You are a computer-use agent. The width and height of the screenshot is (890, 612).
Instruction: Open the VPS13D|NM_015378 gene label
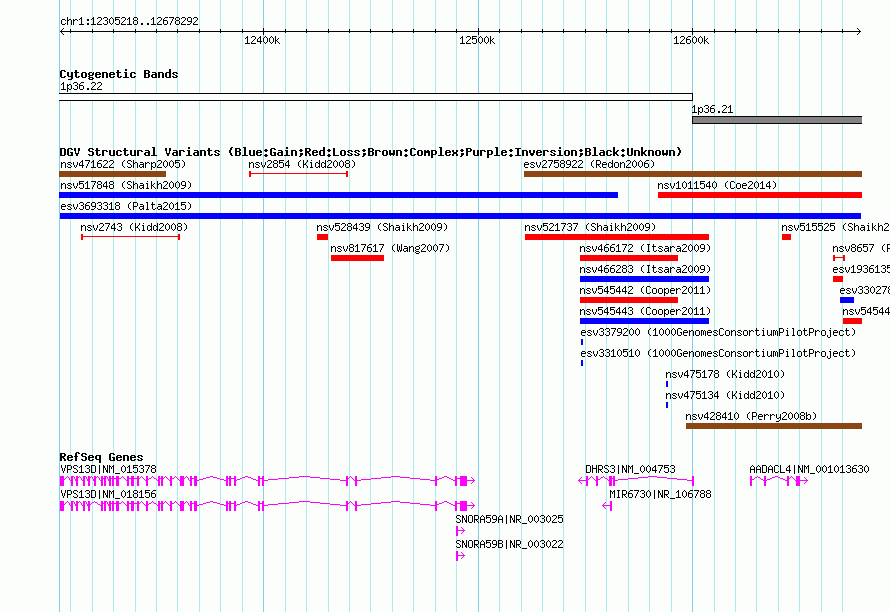pyautogui.click(x=108, y=469)
